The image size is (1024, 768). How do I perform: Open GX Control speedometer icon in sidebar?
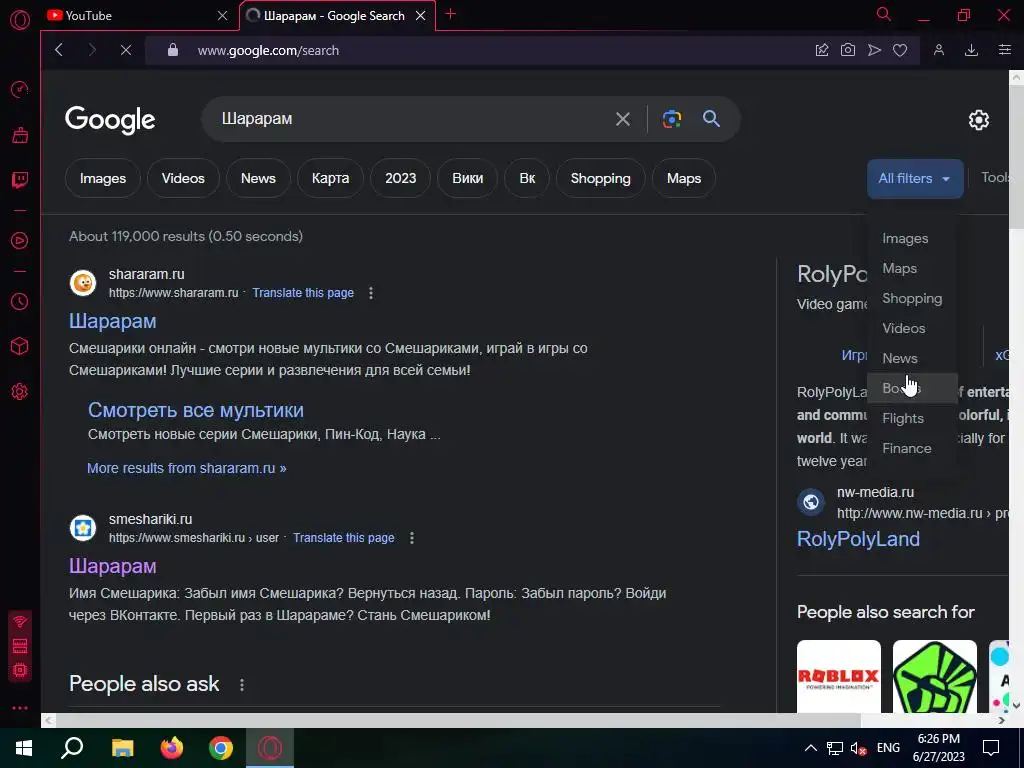pyautogui.click(x=20, y=89)
